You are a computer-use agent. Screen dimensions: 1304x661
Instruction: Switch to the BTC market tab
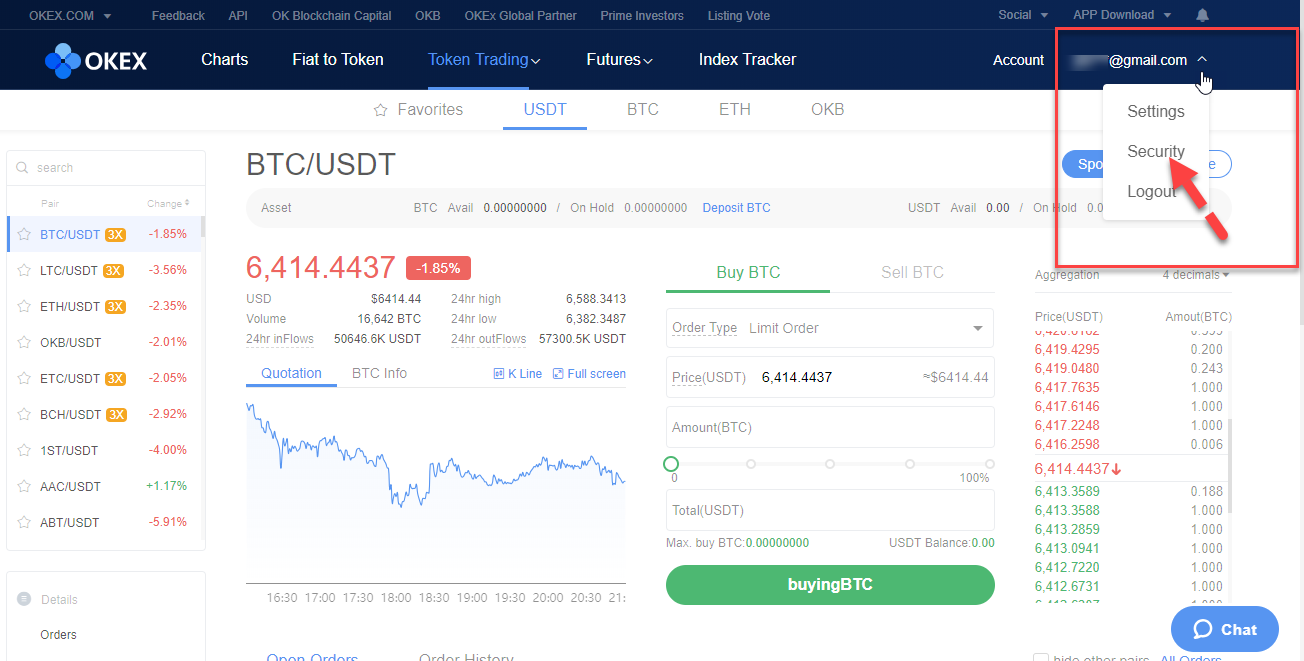tap(643, 110)
